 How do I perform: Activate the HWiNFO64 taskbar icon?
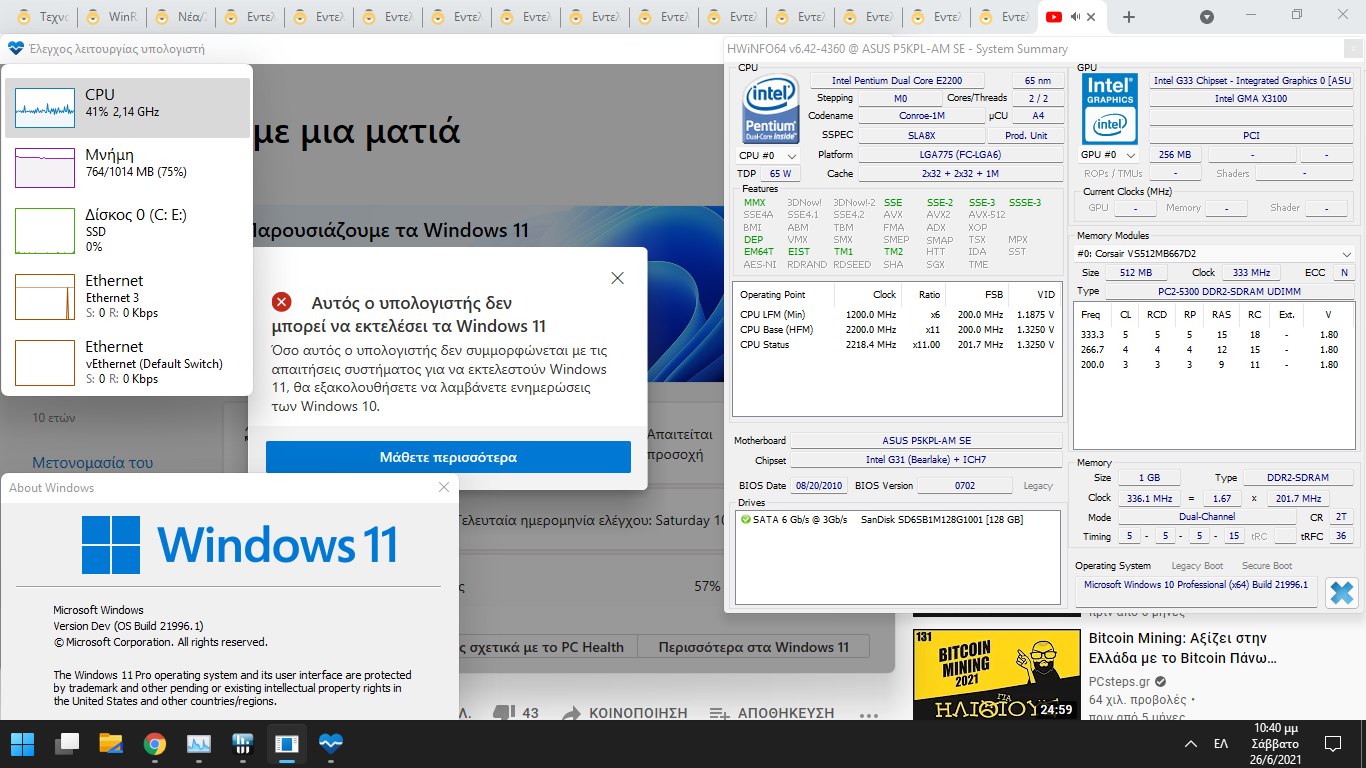(242, 744)
